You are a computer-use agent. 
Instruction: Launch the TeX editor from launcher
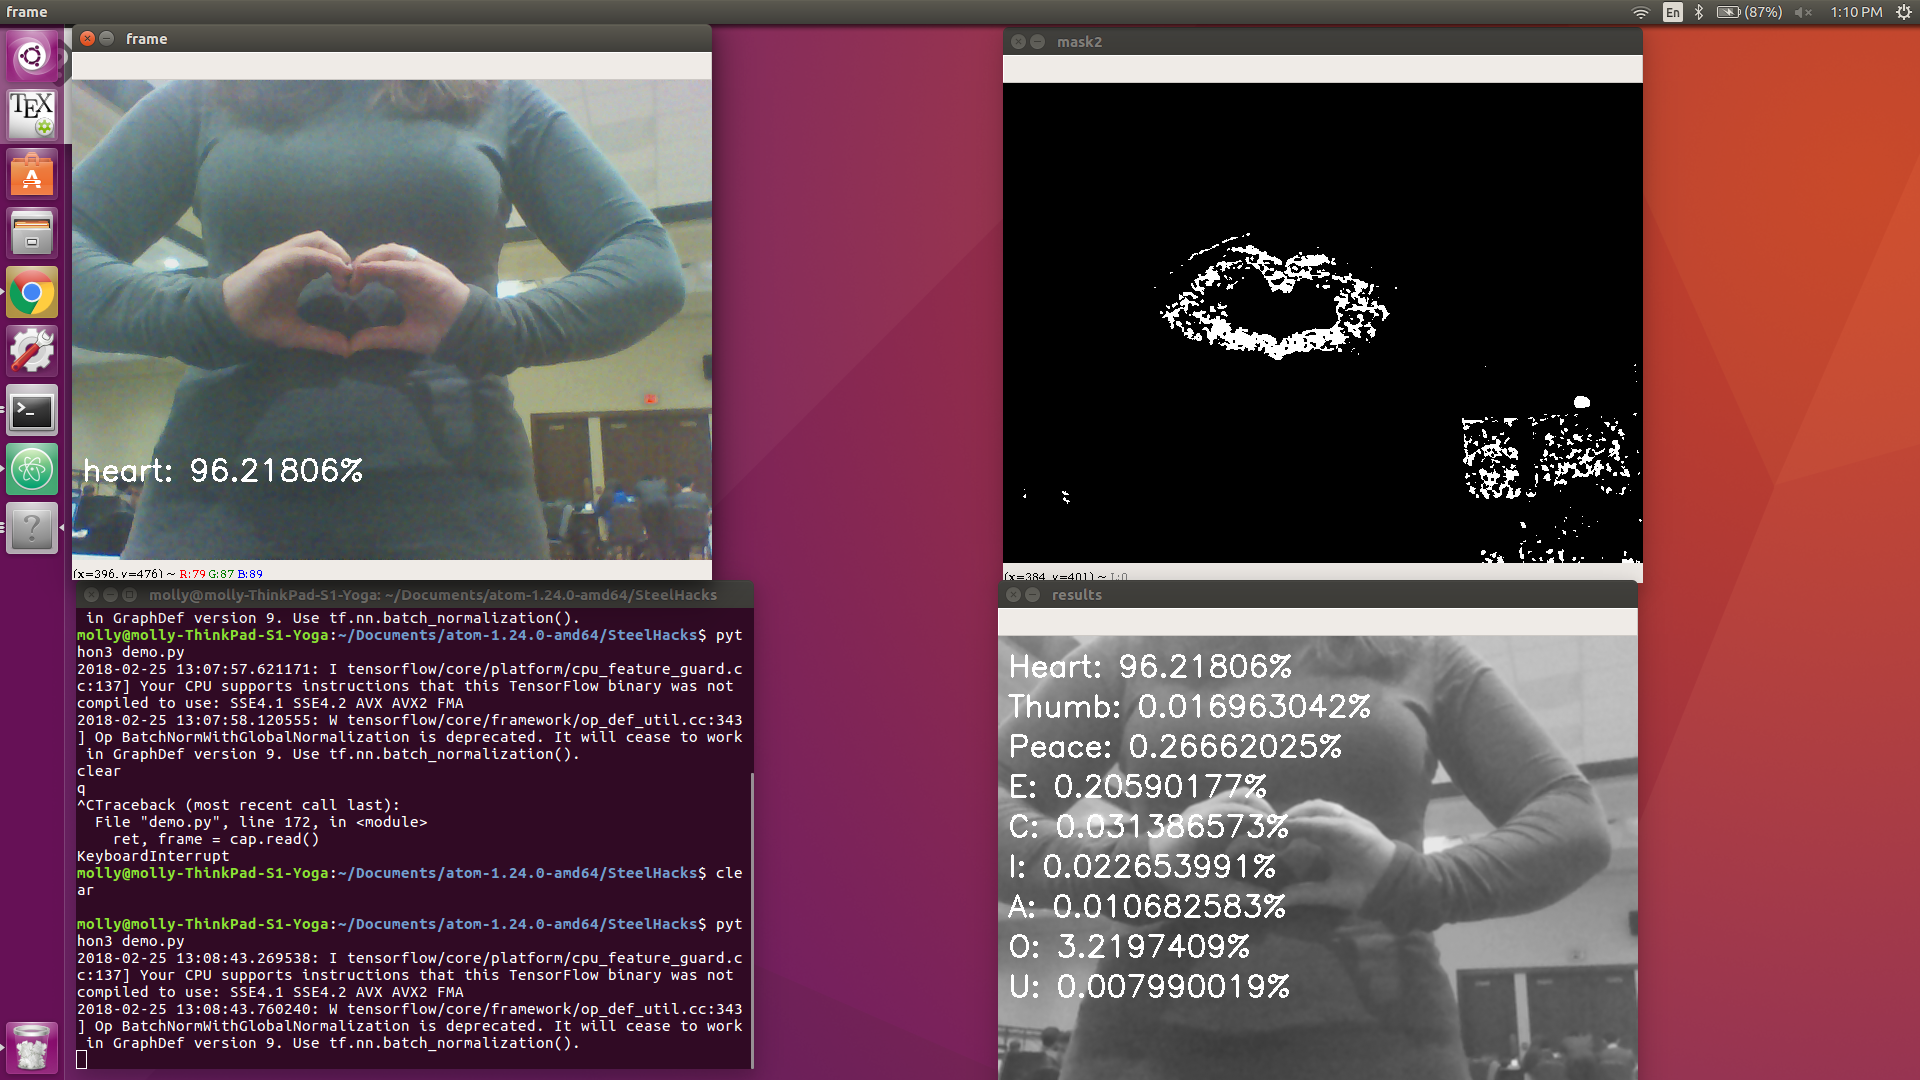[32, 114]
